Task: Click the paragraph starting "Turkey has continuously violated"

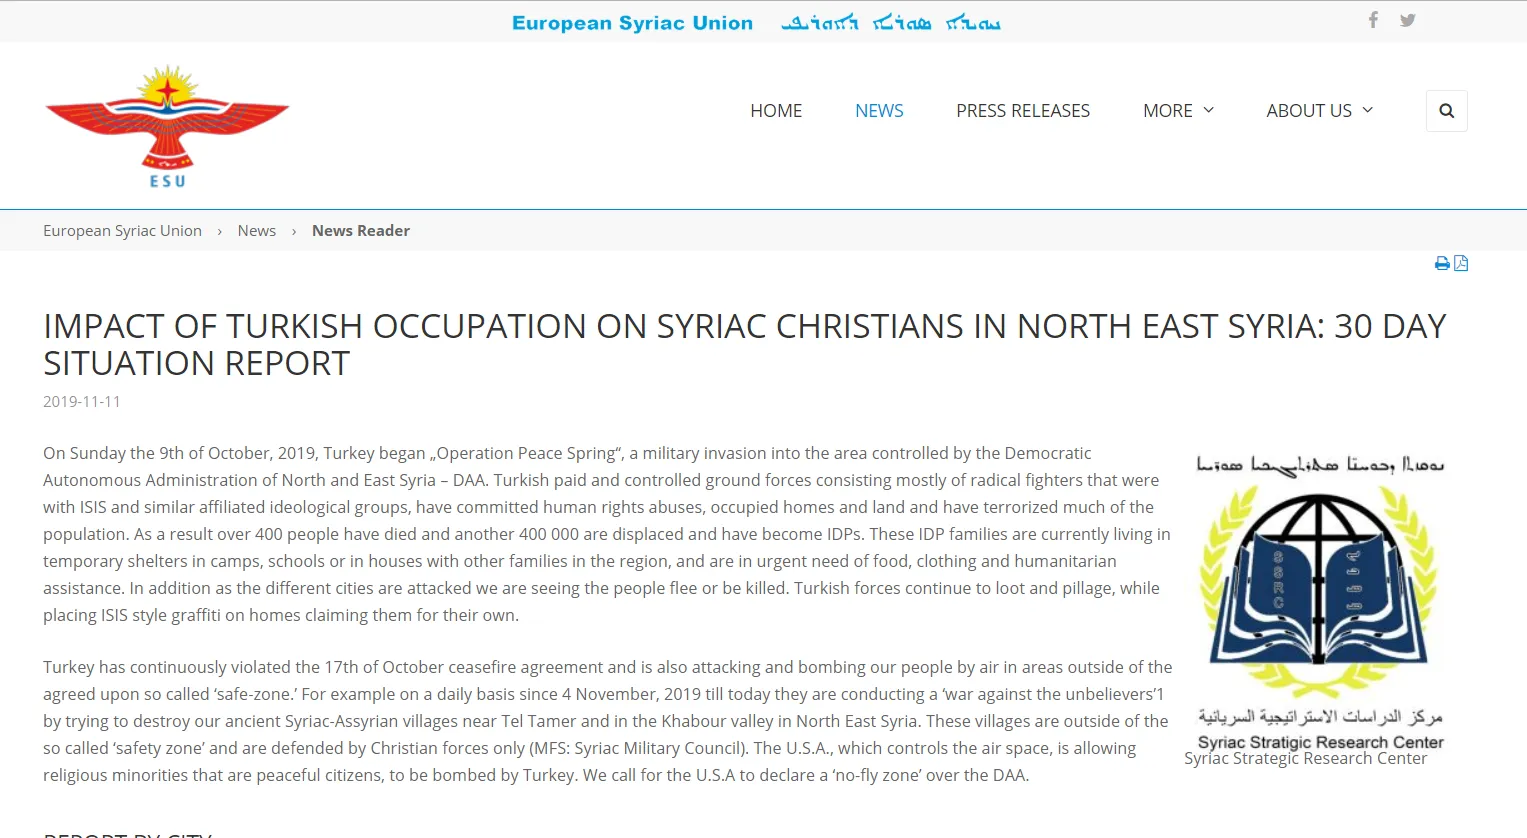Action: coord(607,721)
